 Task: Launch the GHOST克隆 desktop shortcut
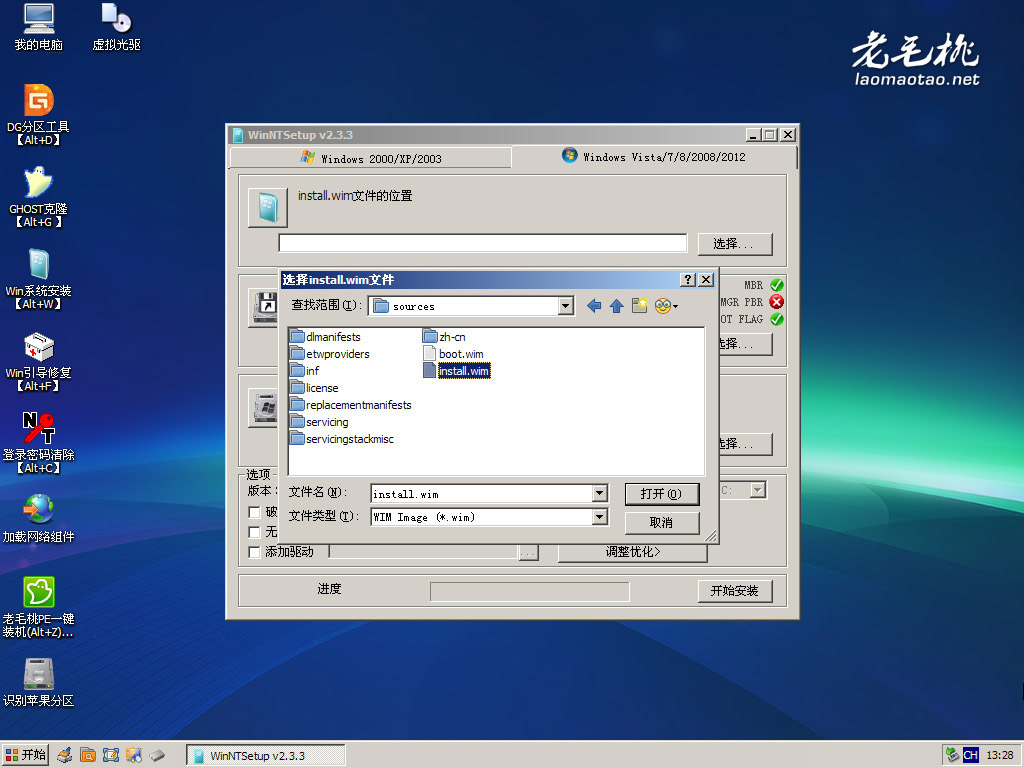38,197
